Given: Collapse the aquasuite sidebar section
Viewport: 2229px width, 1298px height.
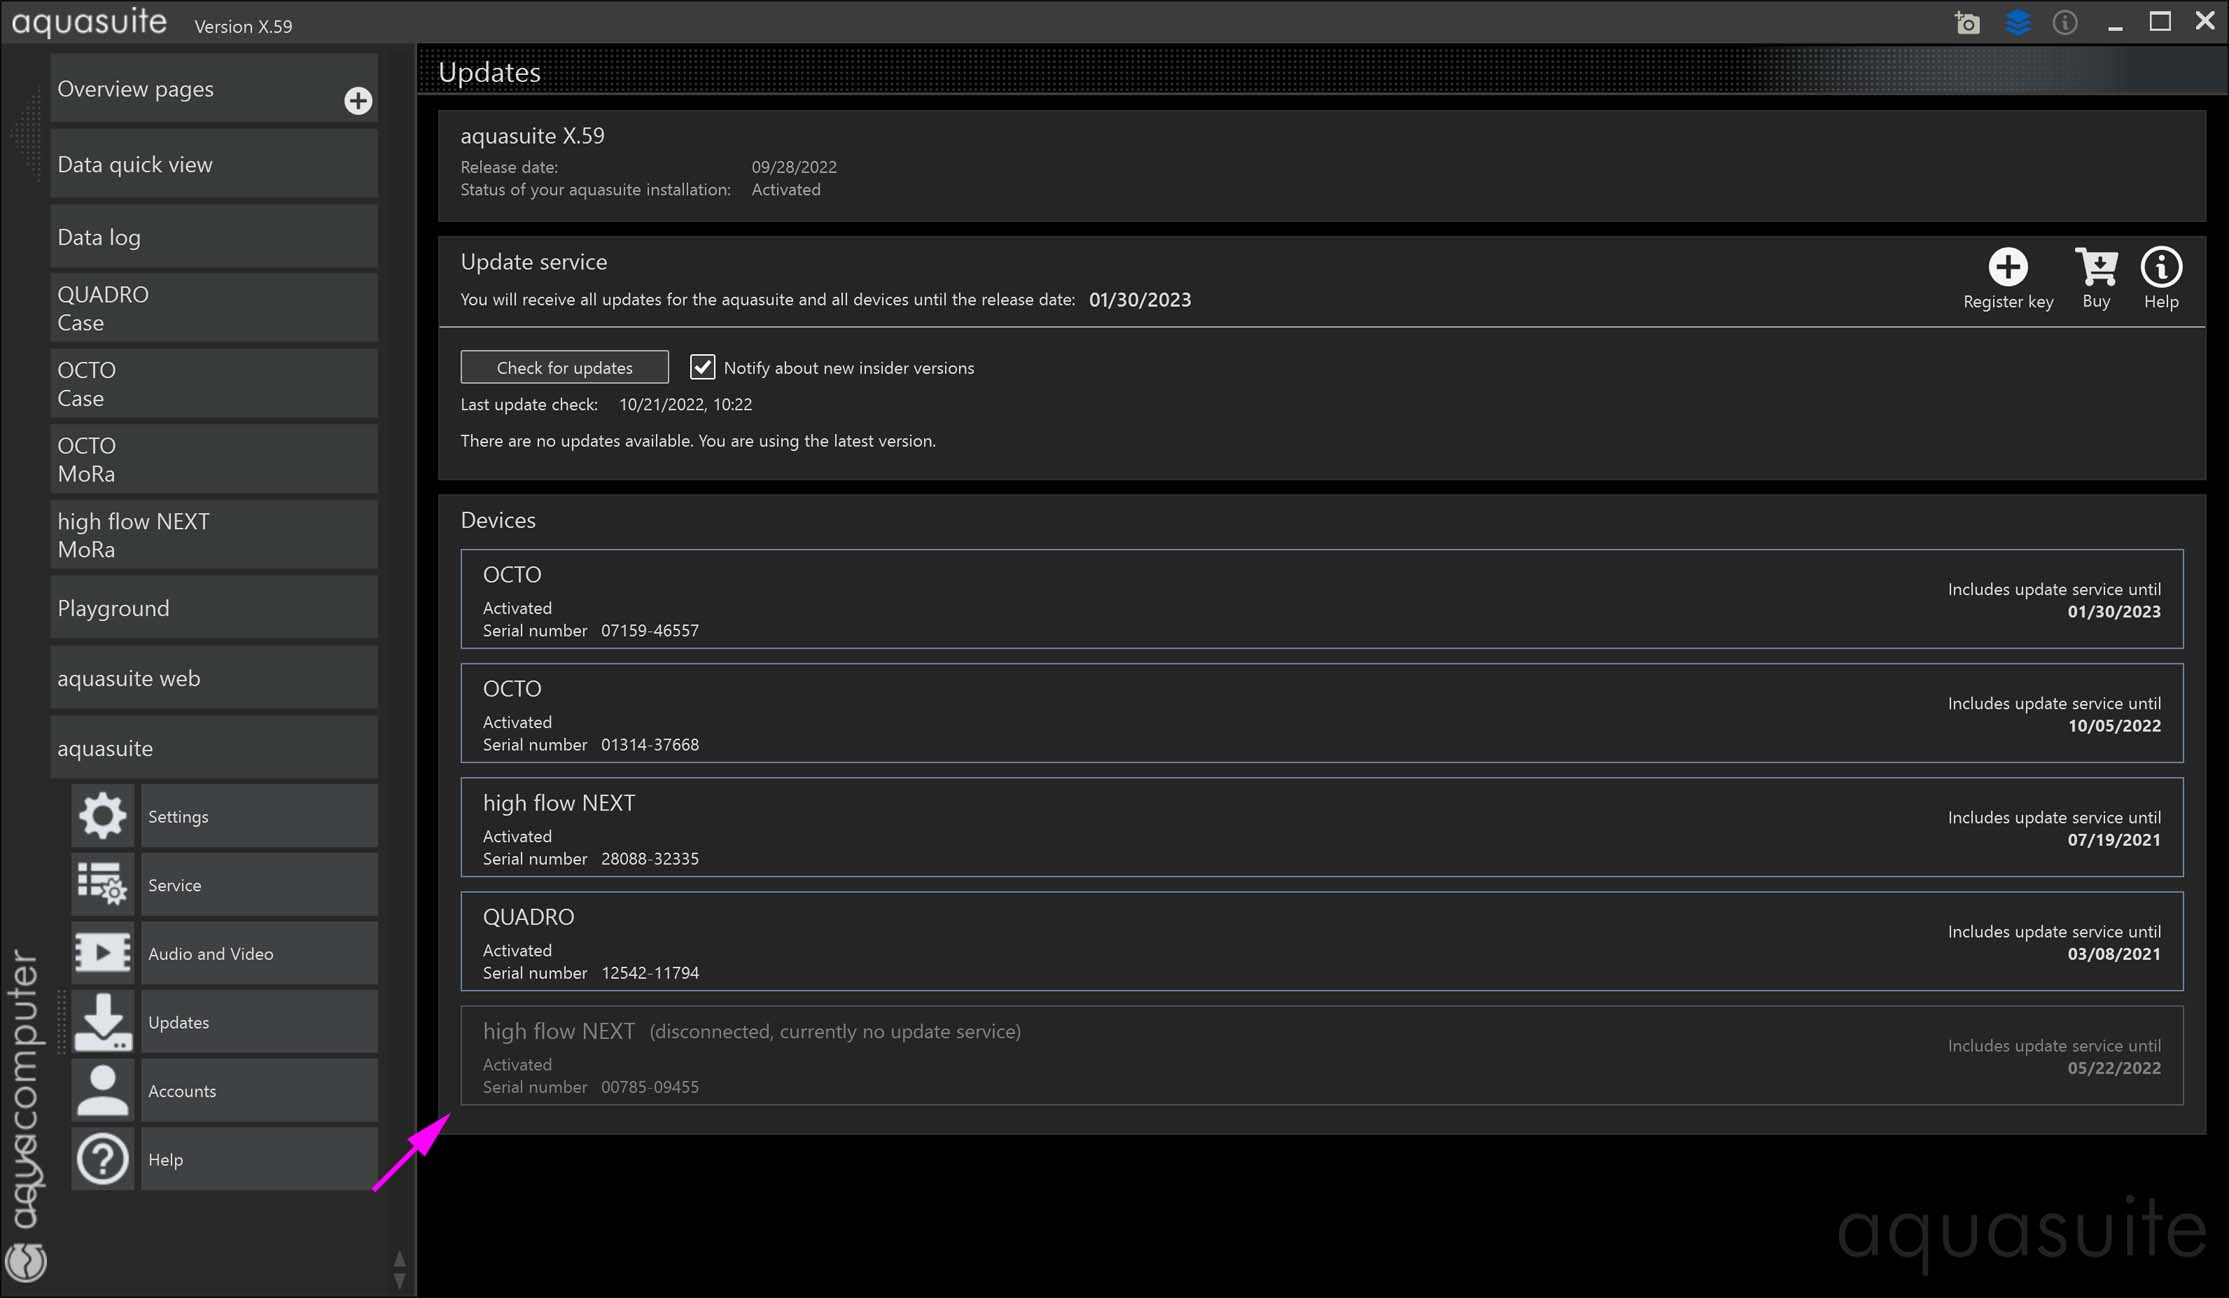Looking at the screenshot, I should (x=213, y=748).
